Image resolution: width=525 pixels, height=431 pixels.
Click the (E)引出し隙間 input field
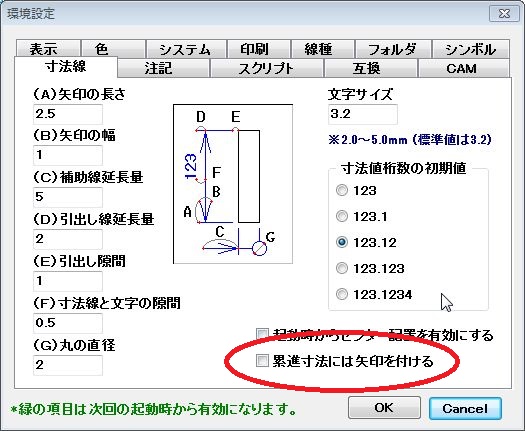tap(68, 281)
